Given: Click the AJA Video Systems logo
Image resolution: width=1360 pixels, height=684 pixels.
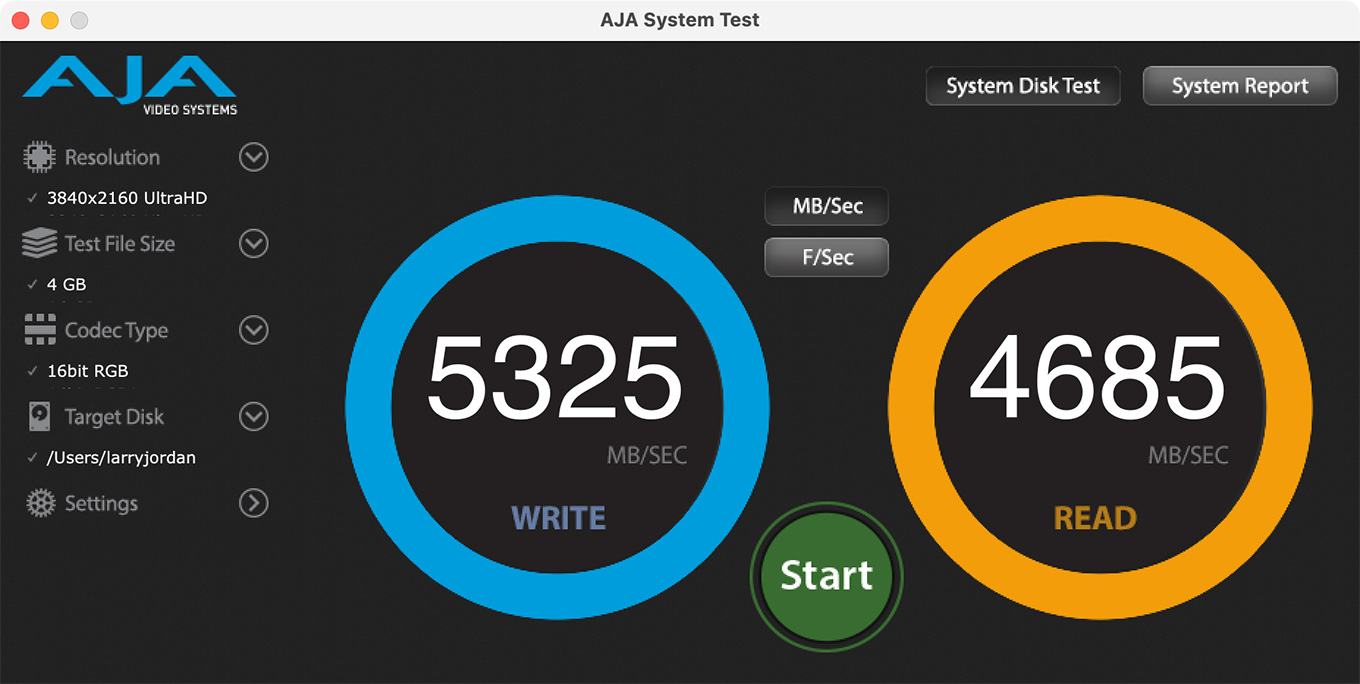Looking at the screenshot, I should [x=130, y=86].
